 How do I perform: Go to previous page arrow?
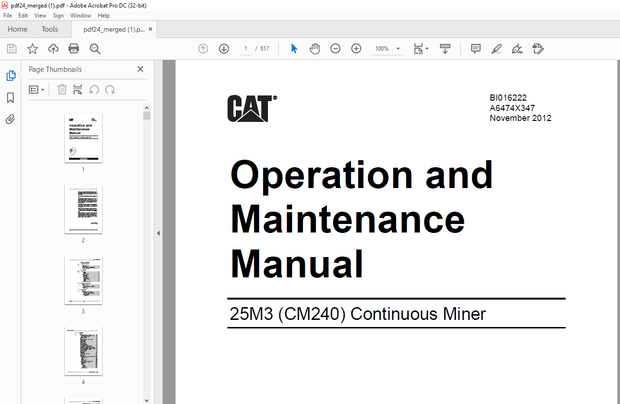(203, 49)
